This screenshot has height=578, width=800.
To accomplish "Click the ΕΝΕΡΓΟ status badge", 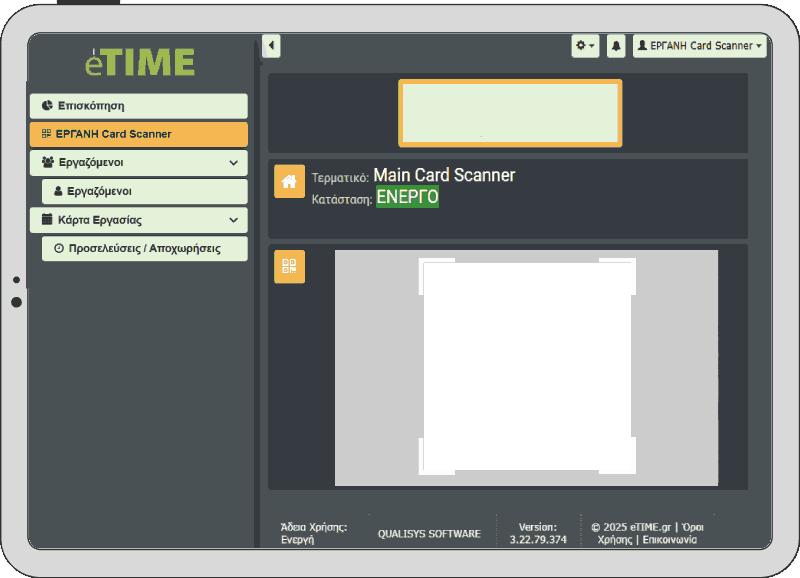I will point(407,197).
